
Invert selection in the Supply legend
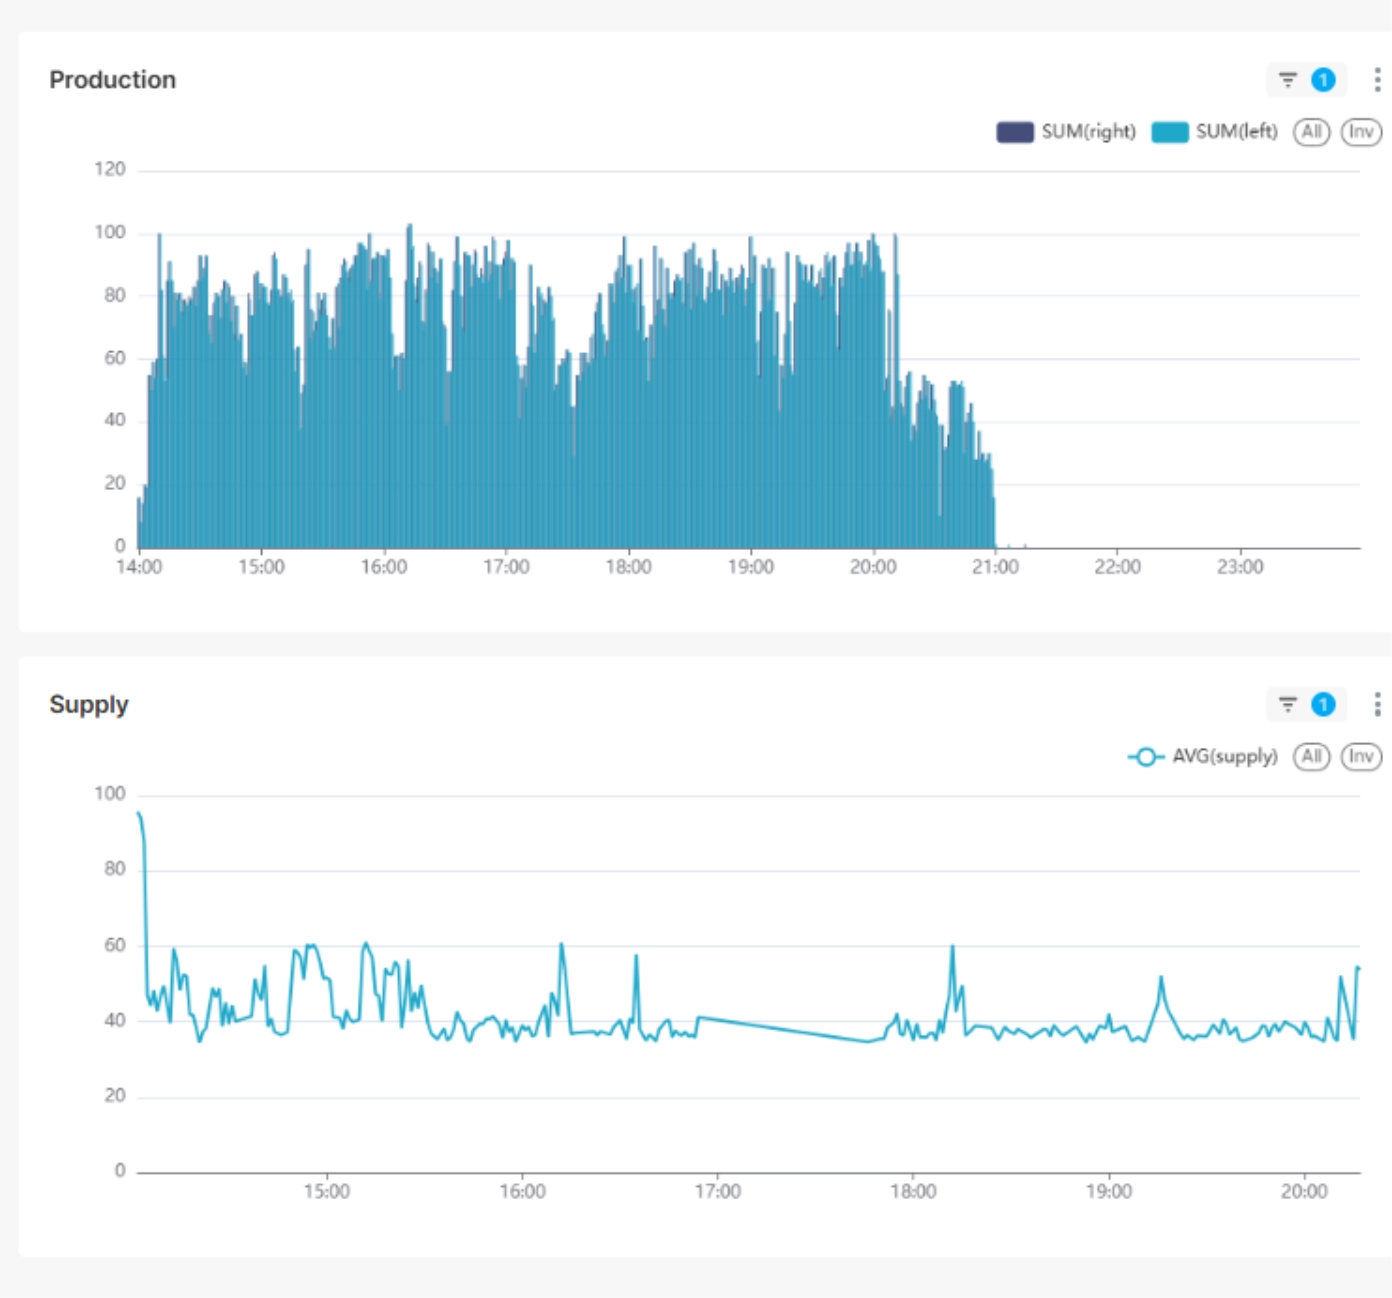(1360, 757)
